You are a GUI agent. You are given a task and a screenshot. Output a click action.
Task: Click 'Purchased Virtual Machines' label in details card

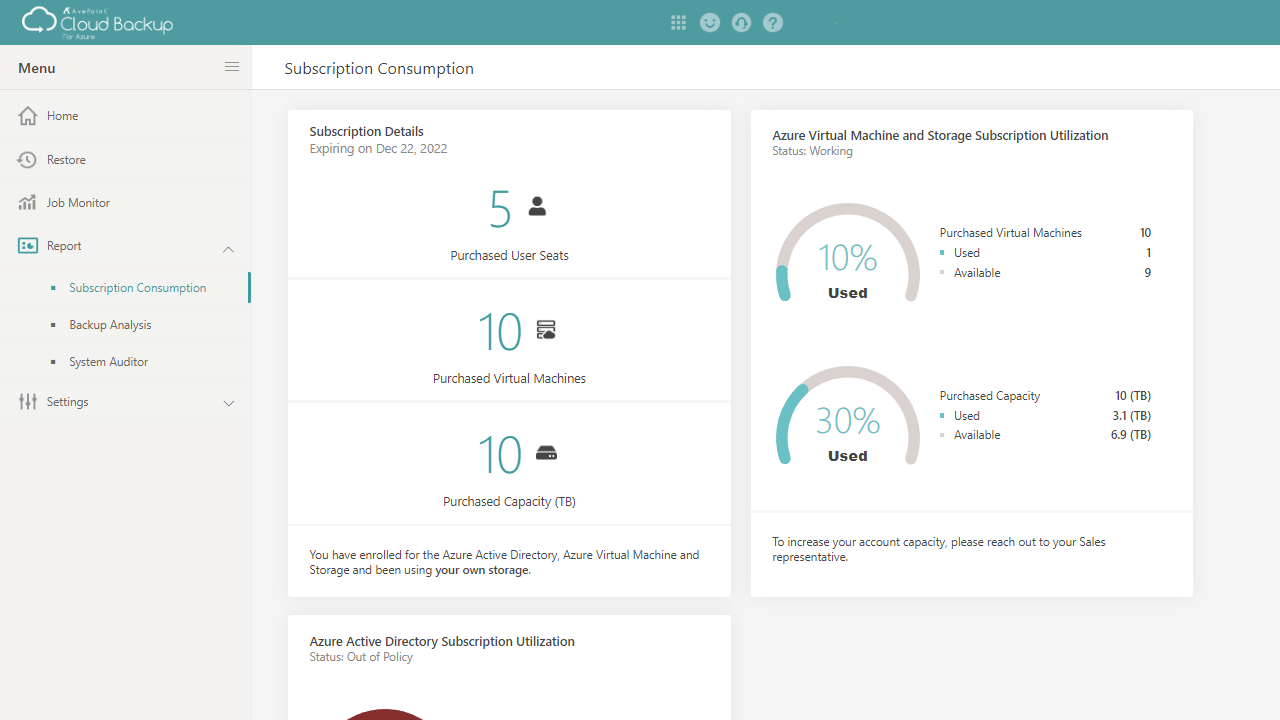pos(509,379)
